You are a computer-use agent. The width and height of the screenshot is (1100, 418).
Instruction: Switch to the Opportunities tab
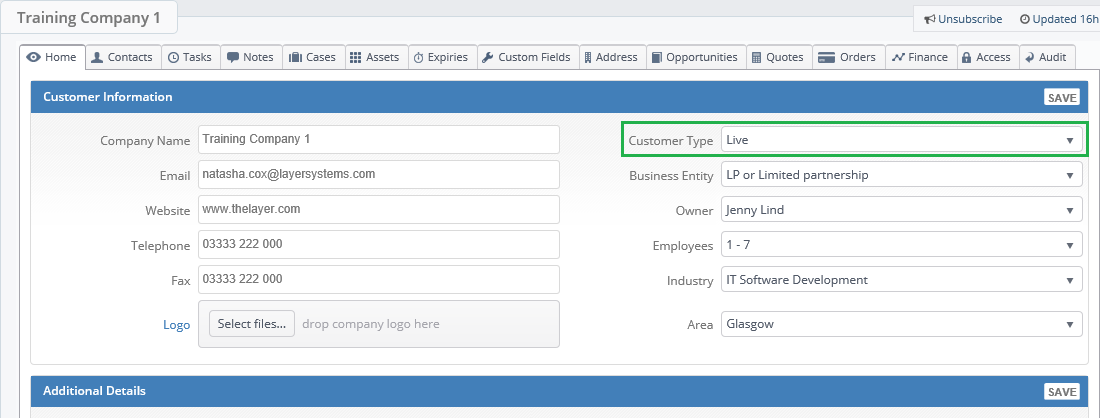(x=695, y=58)
